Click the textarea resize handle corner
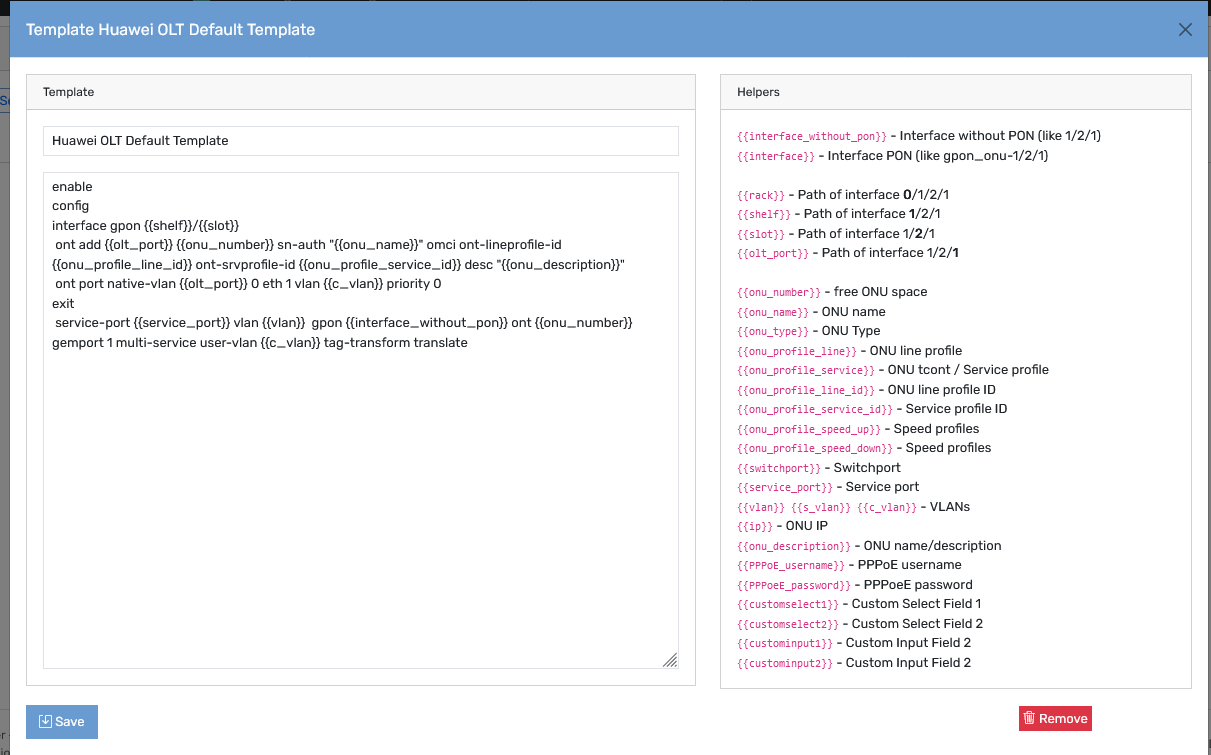The width and height of the screenshot is (1211, 755). (x=670, y=659)
